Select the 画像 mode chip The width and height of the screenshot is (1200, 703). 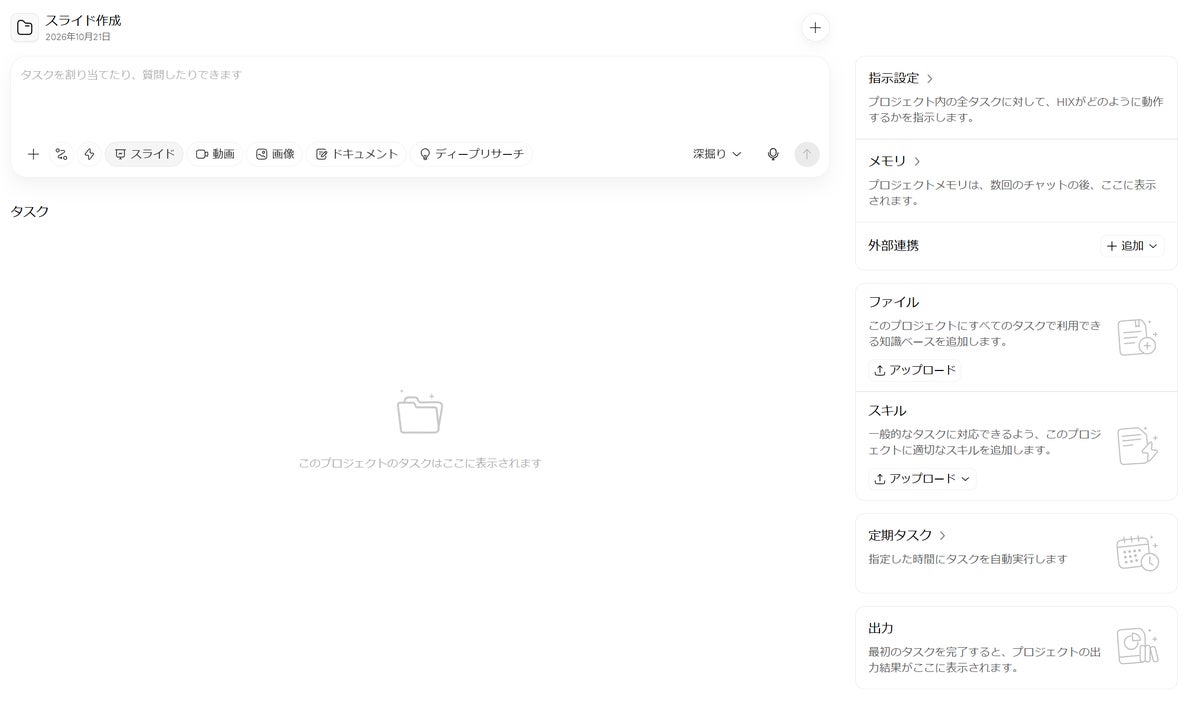click(275, 154)
